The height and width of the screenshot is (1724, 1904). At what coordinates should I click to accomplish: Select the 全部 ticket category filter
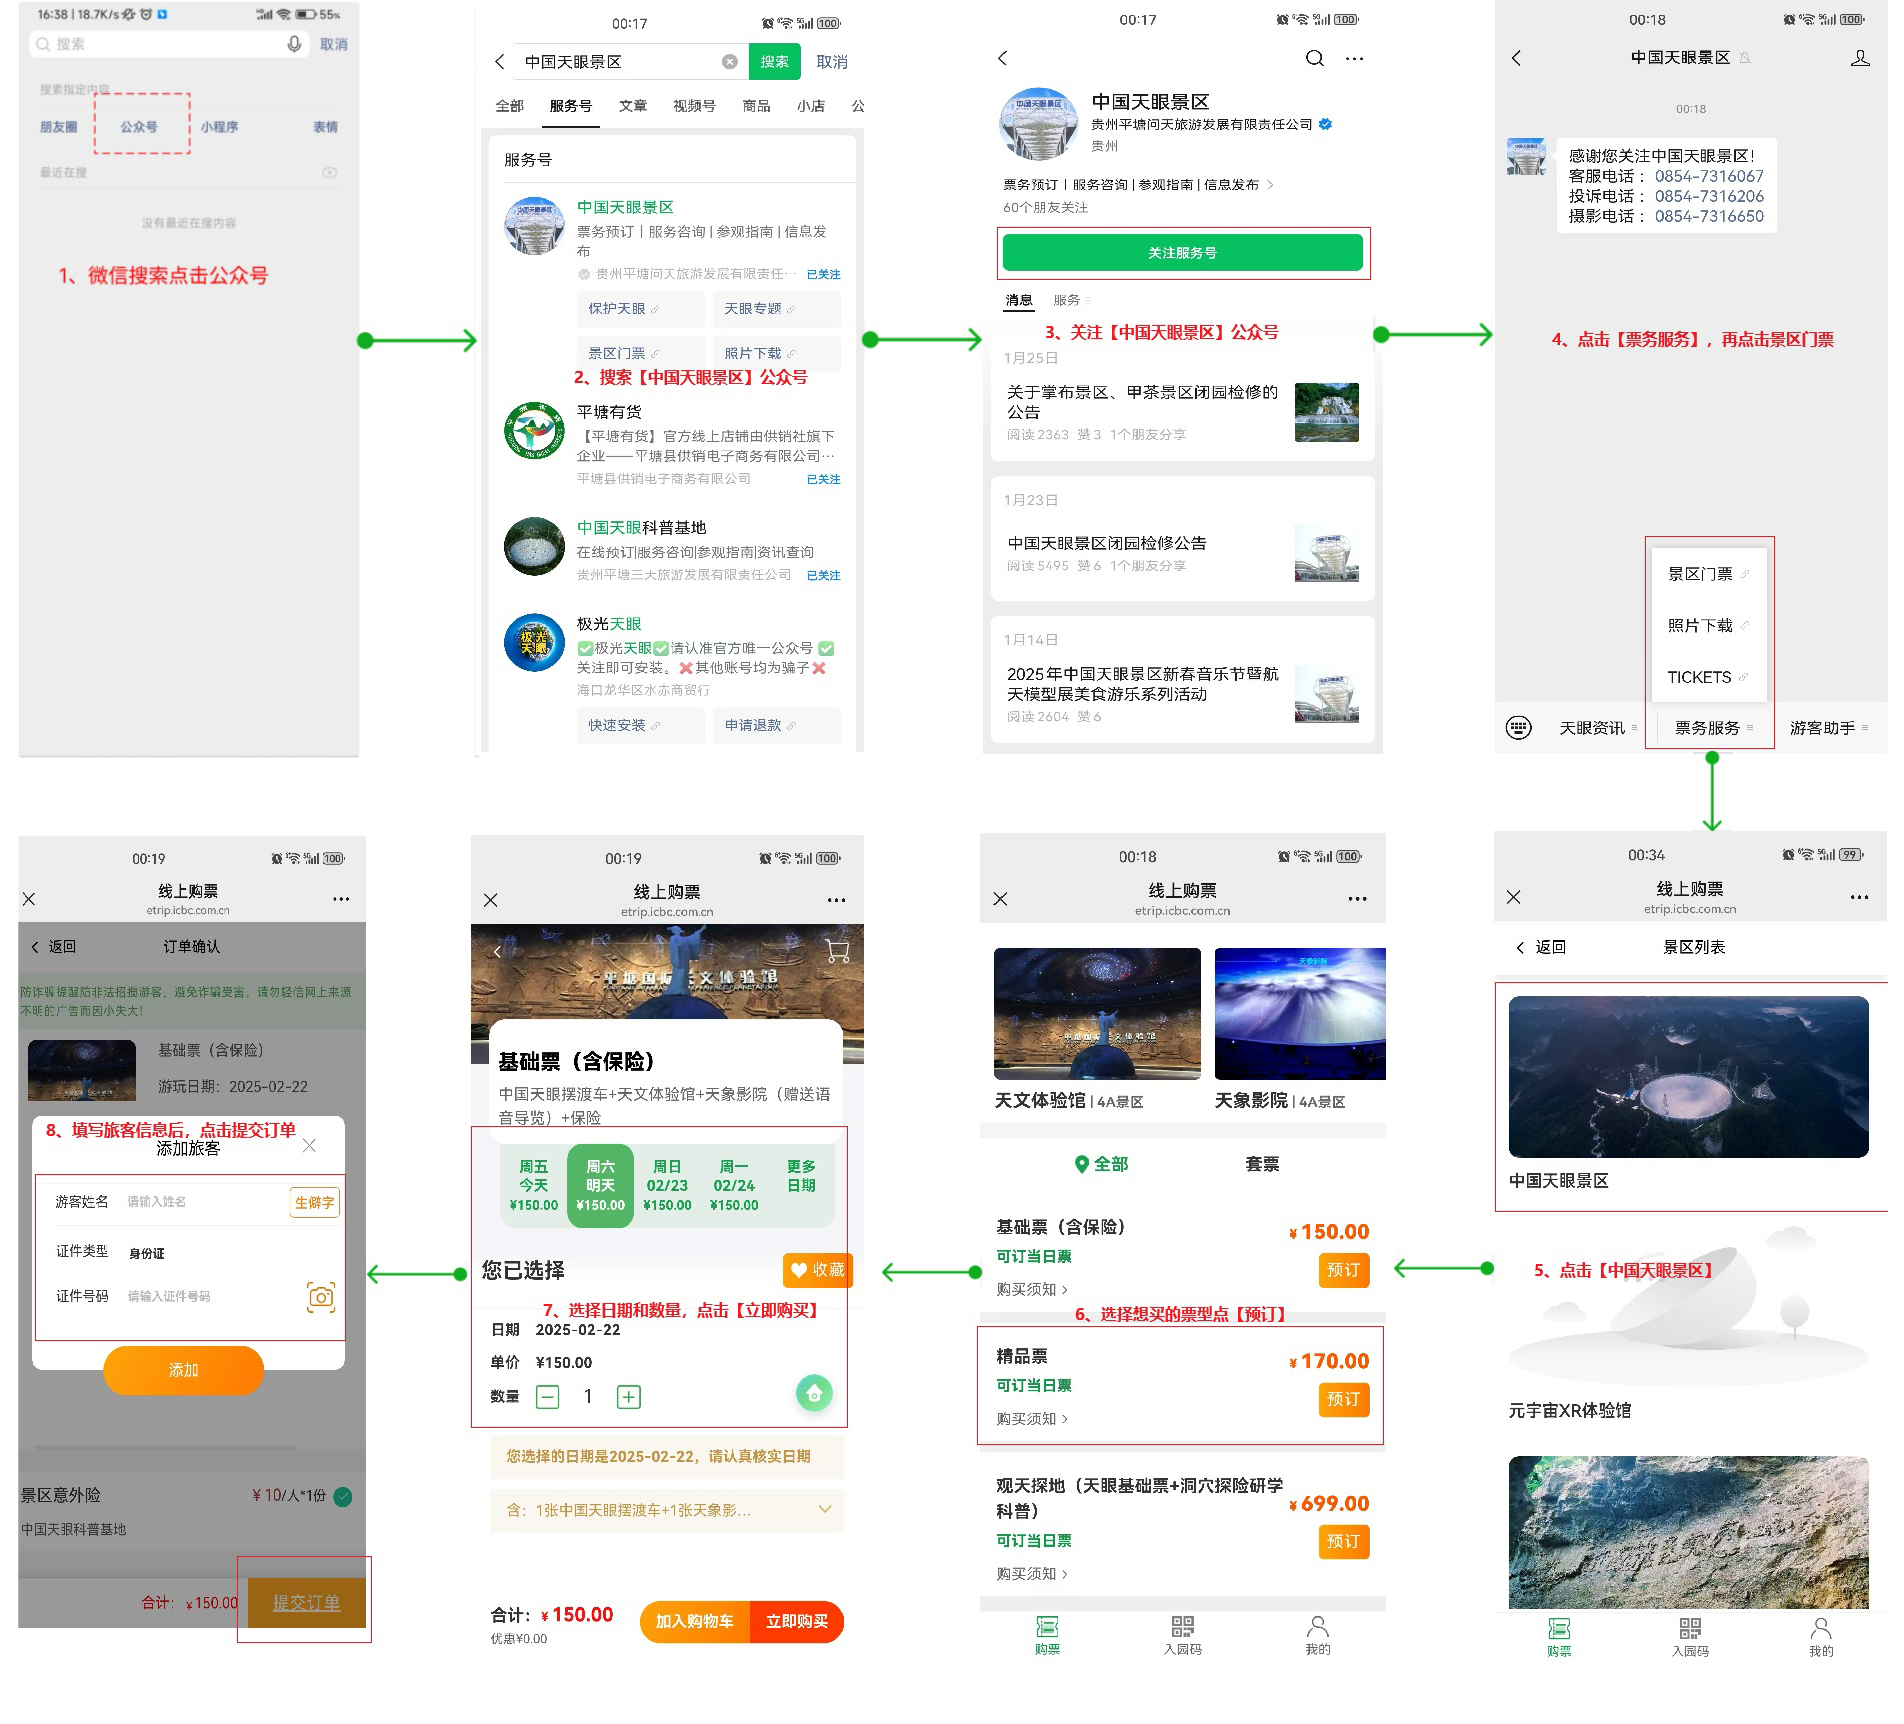pyautogui.click(x=1101, y=1164)
